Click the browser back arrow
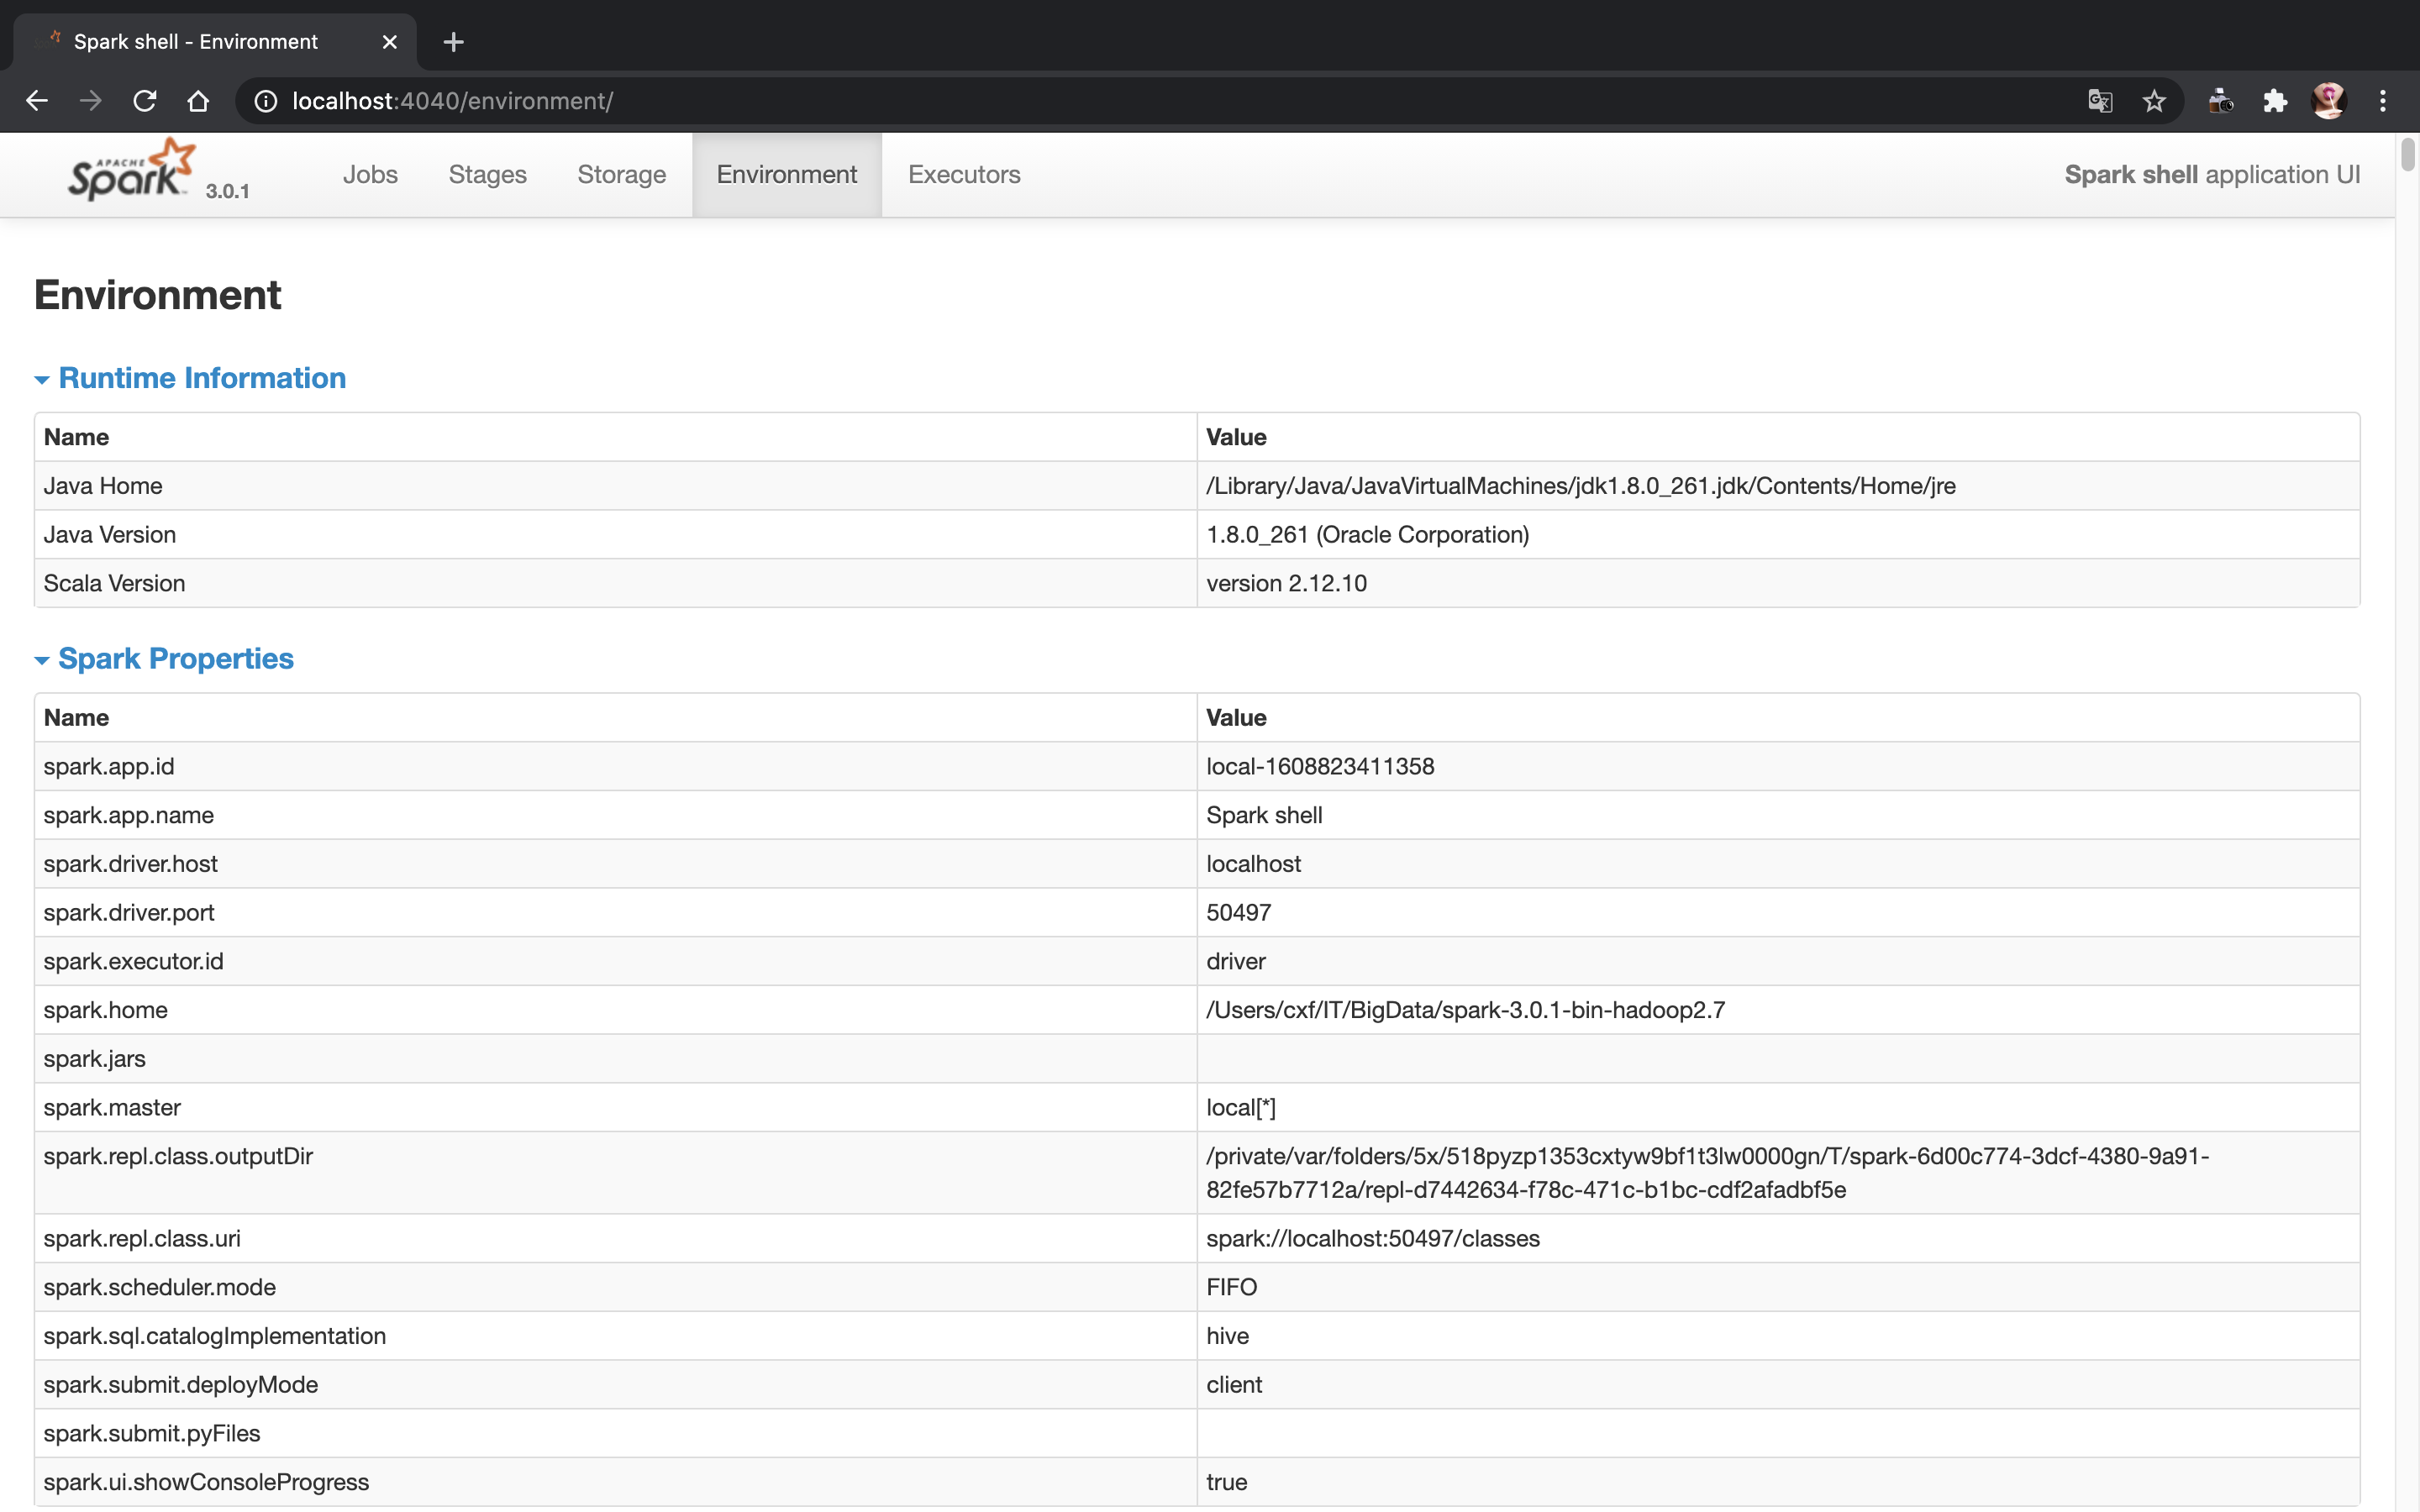This screenshot has height=1512, width=2420. click(x=37, y=101)
